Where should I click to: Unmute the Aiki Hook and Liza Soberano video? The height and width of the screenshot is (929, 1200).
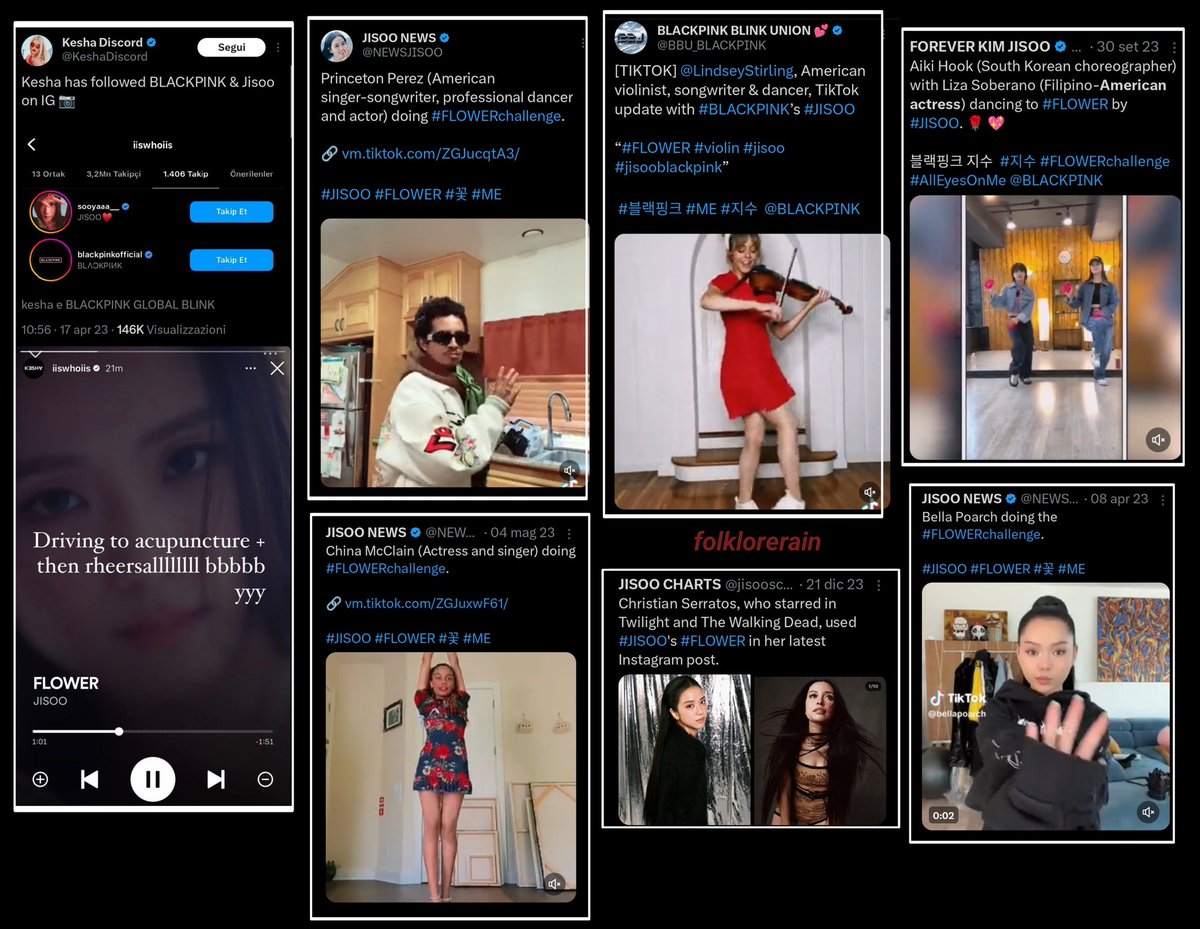[x=1158, y=440]
